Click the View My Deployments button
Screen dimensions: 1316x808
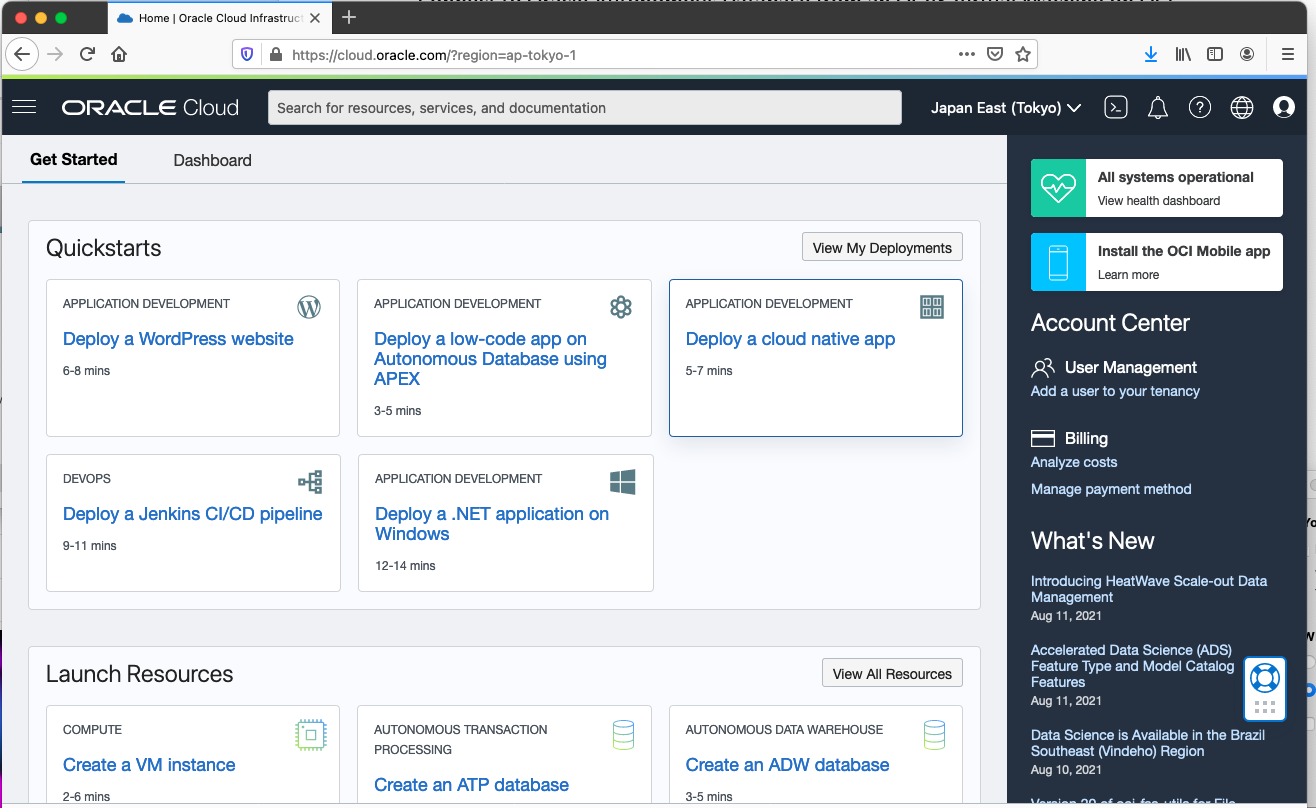pyautogui.click(x=881, y=246)
